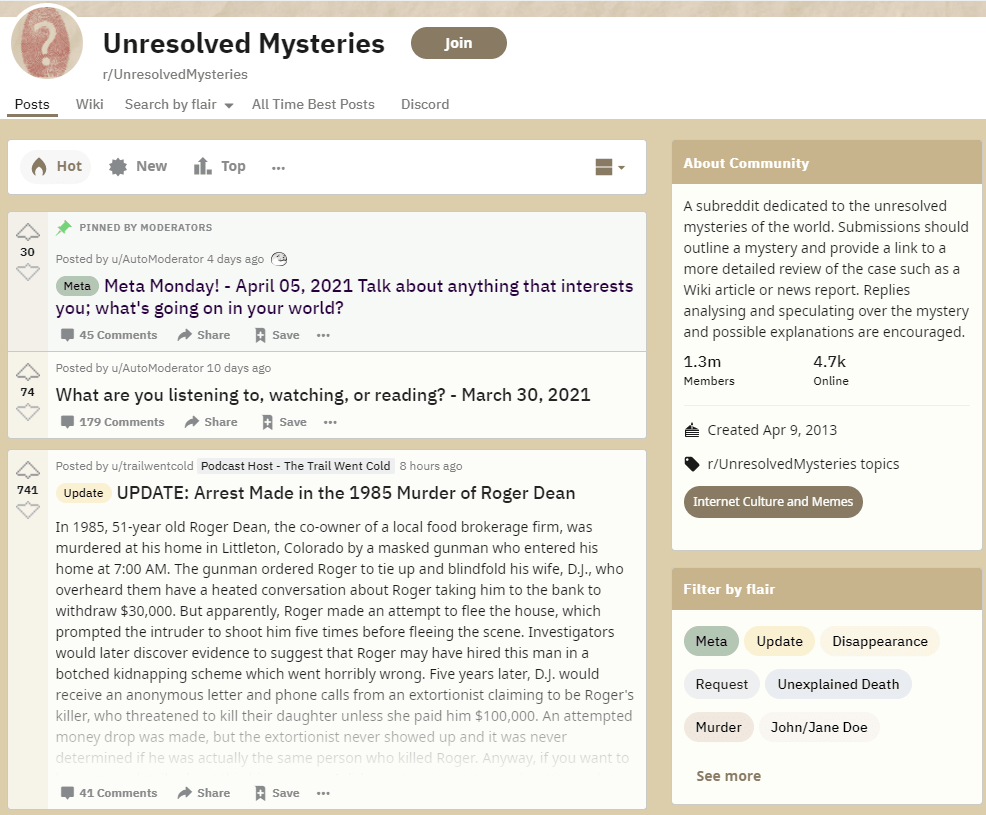Filter by John/Jane Doe flair

[x=819, y=727]
